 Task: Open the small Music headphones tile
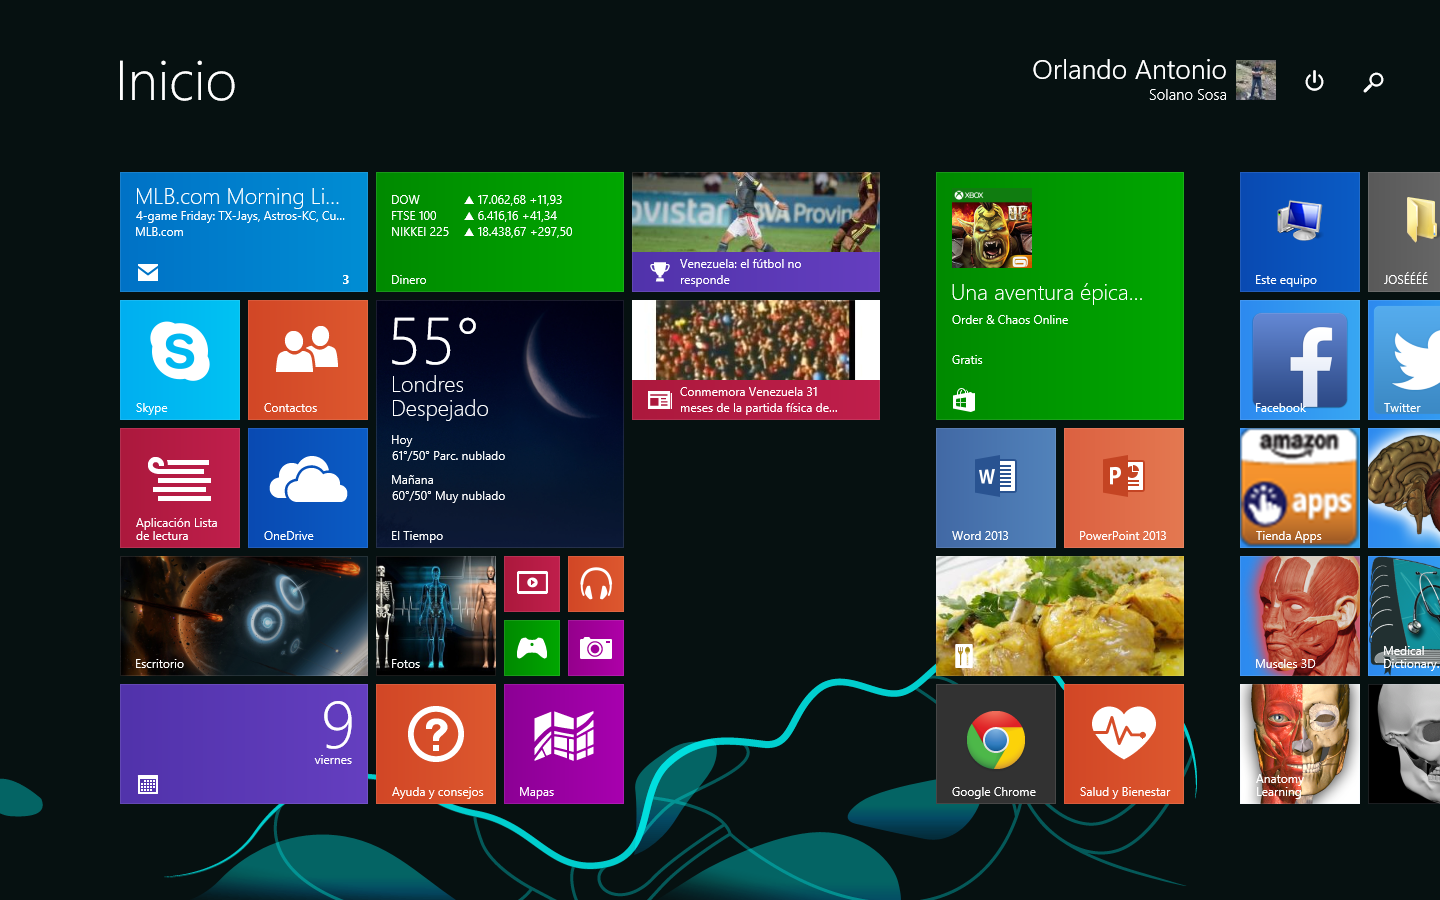click(596, 584)
